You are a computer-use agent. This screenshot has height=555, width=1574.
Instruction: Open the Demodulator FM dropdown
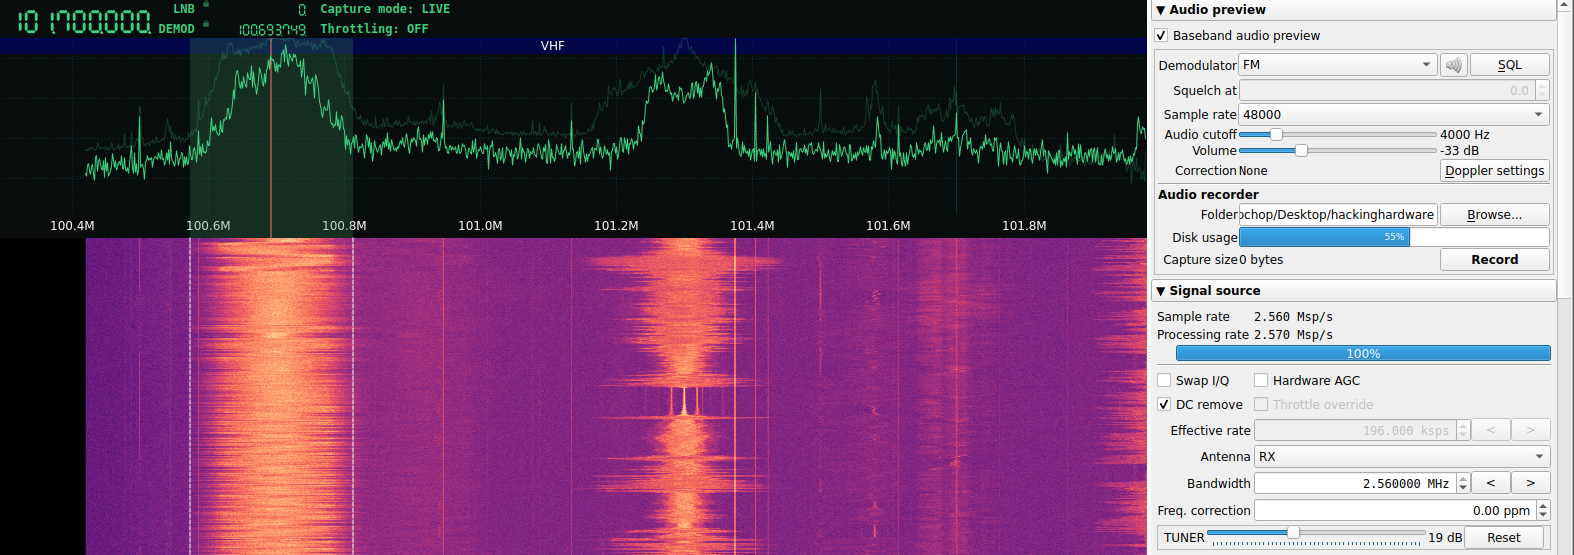(1337, 65)
